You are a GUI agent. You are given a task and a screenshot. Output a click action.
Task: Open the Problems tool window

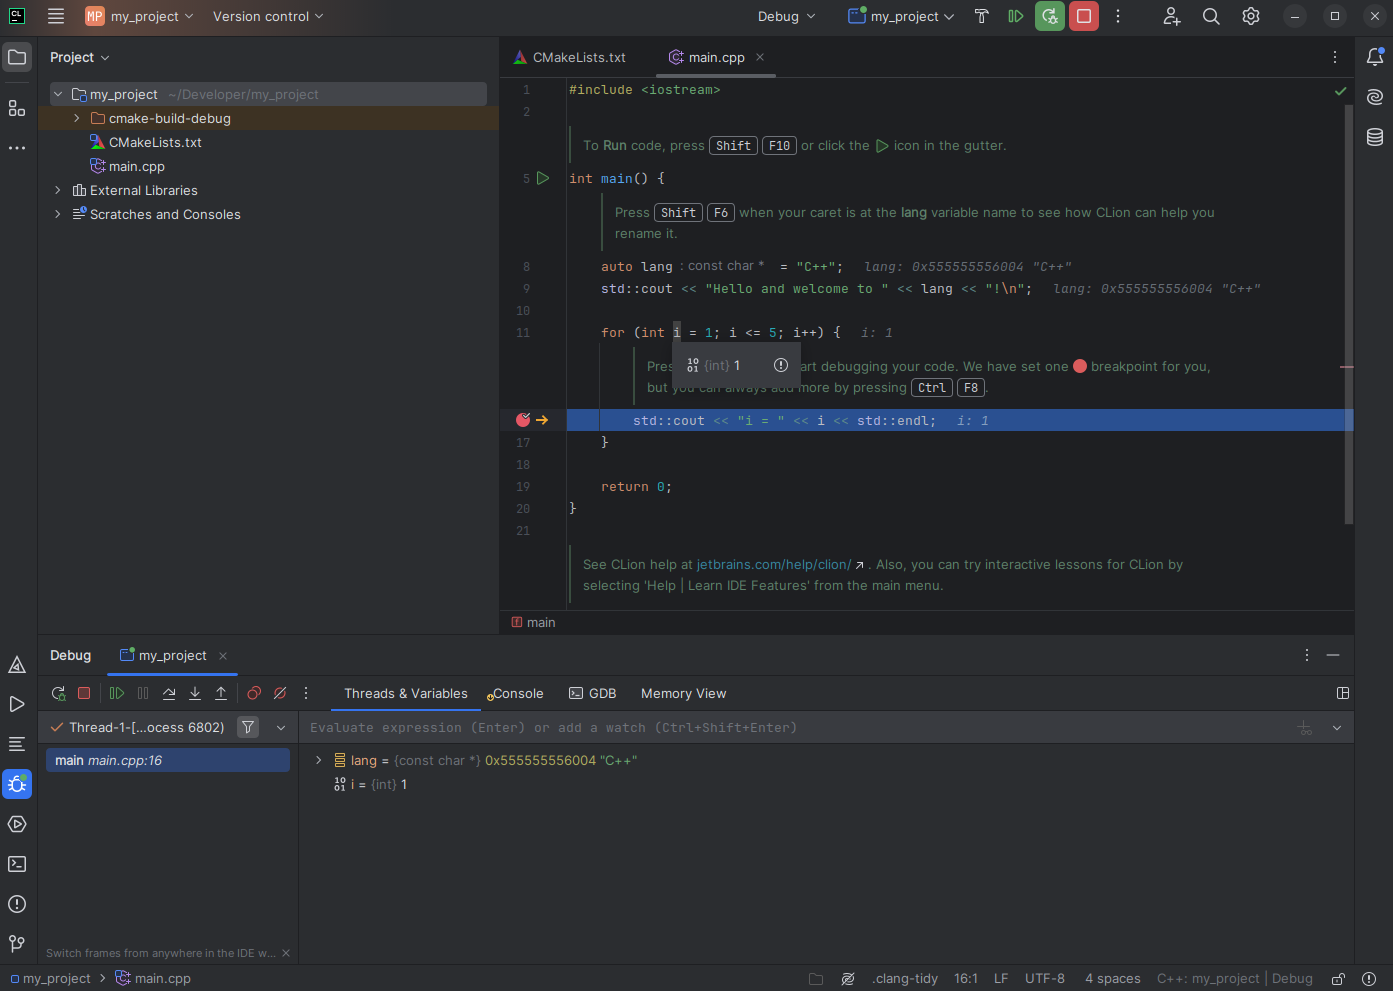click(17, 904)
